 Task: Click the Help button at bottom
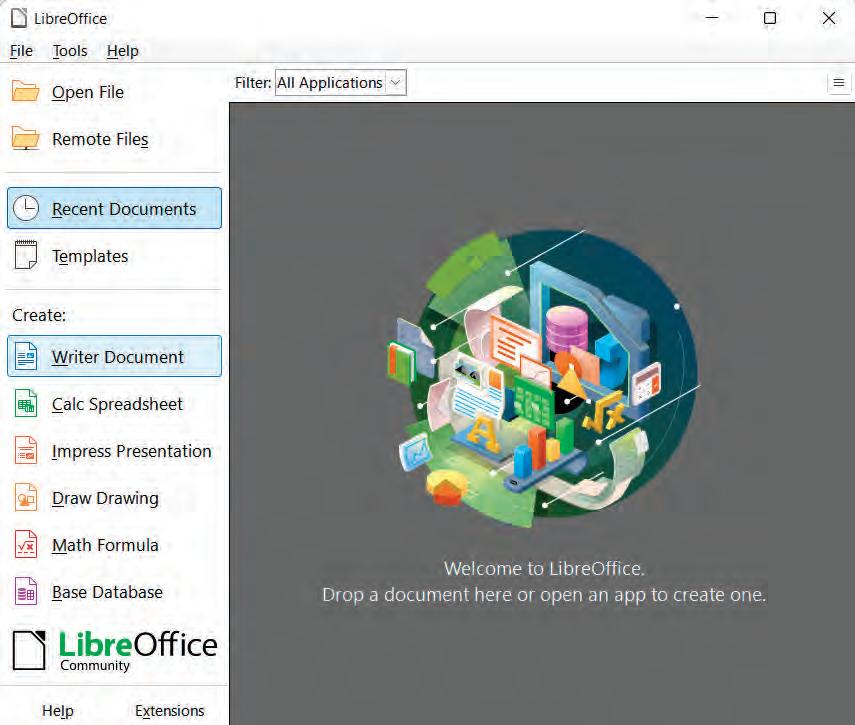58,711
